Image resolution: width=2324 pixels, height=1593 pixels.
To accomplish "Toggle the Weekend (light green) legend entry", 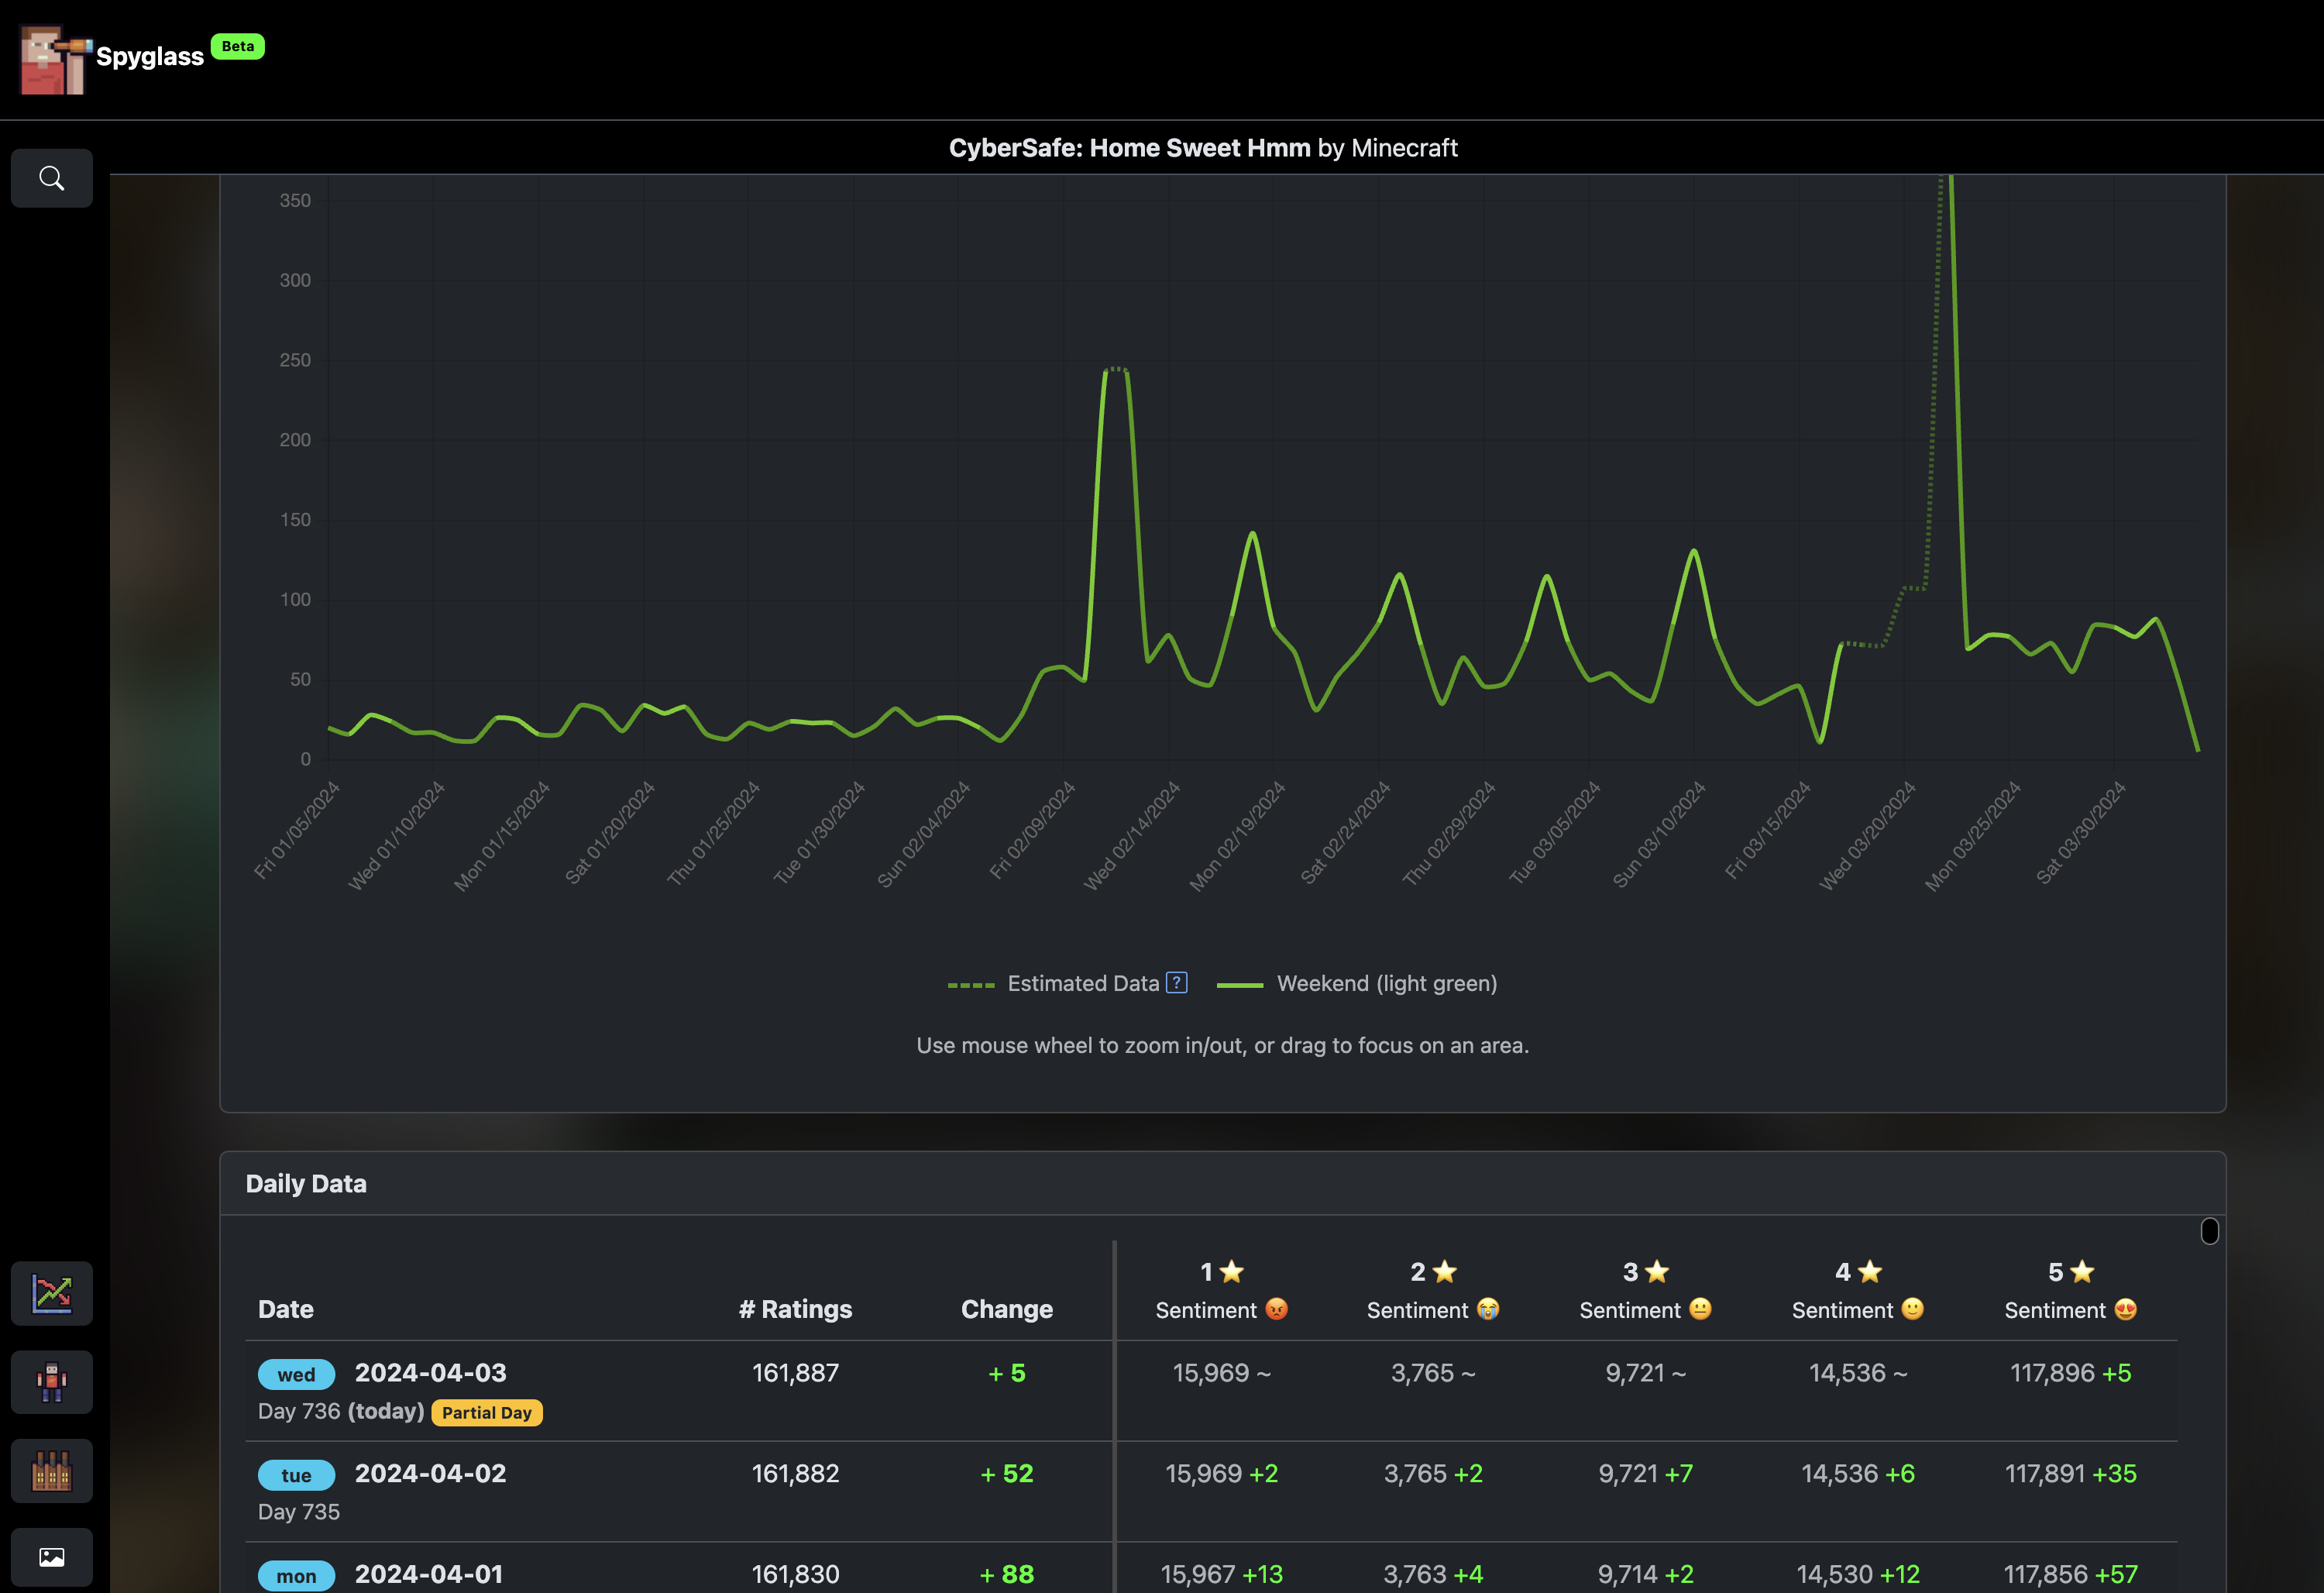I will click(x=1357, y=983).
